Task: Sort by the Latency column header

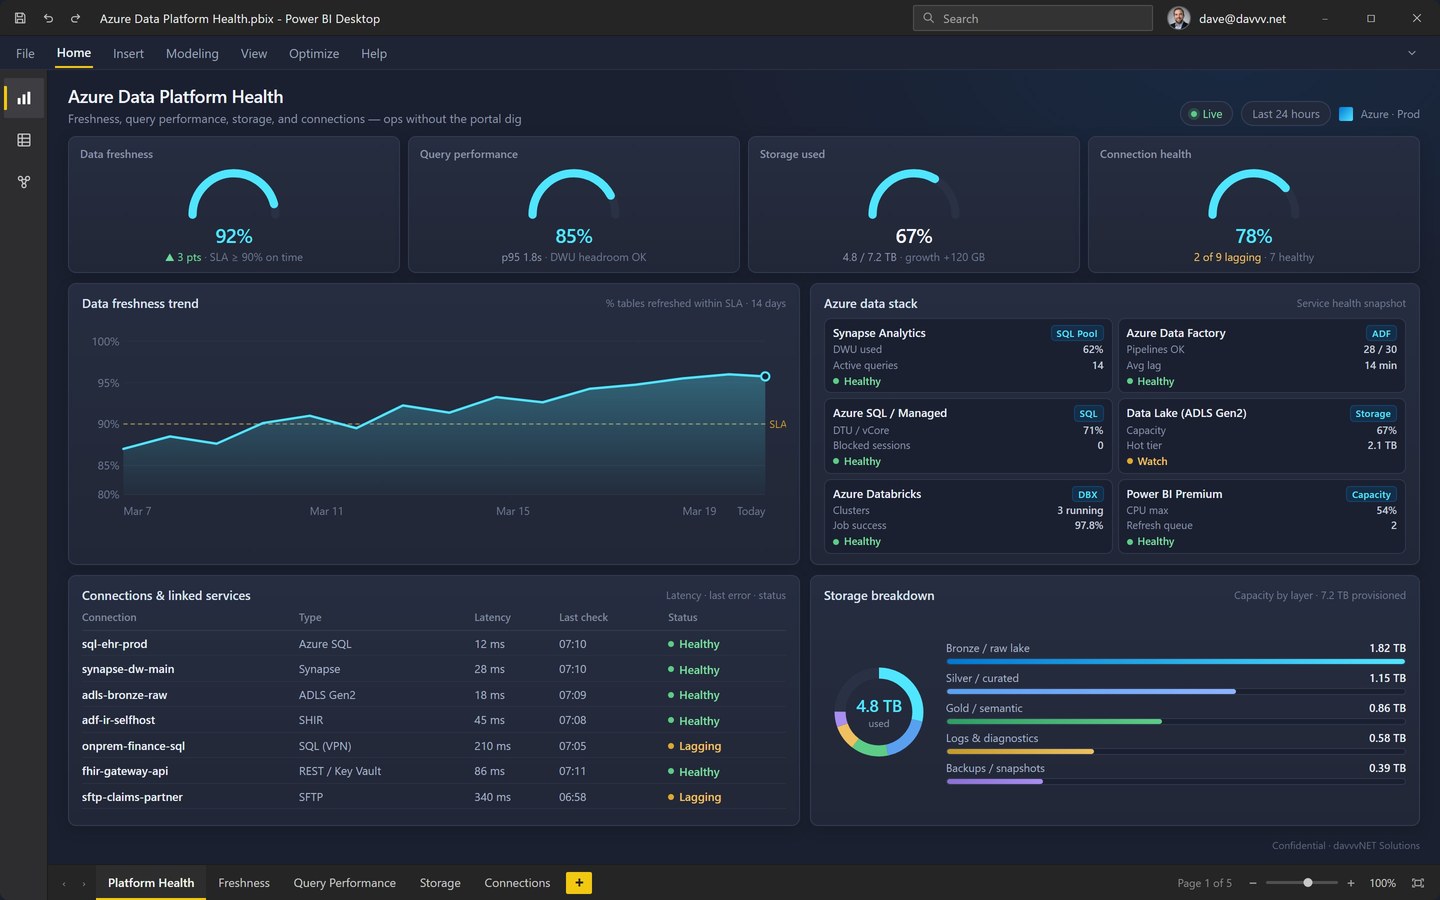Action: click(x=492, y=618)
